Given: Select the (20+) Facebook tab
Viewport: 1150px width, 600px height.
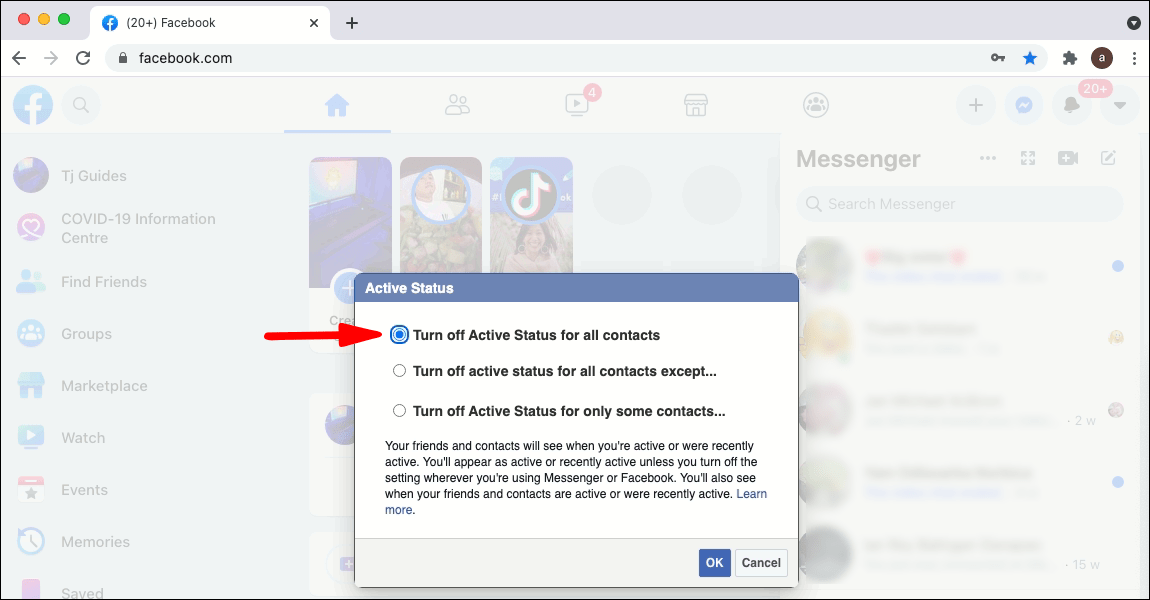Looking at the screenshot, I should click(210, 23).
